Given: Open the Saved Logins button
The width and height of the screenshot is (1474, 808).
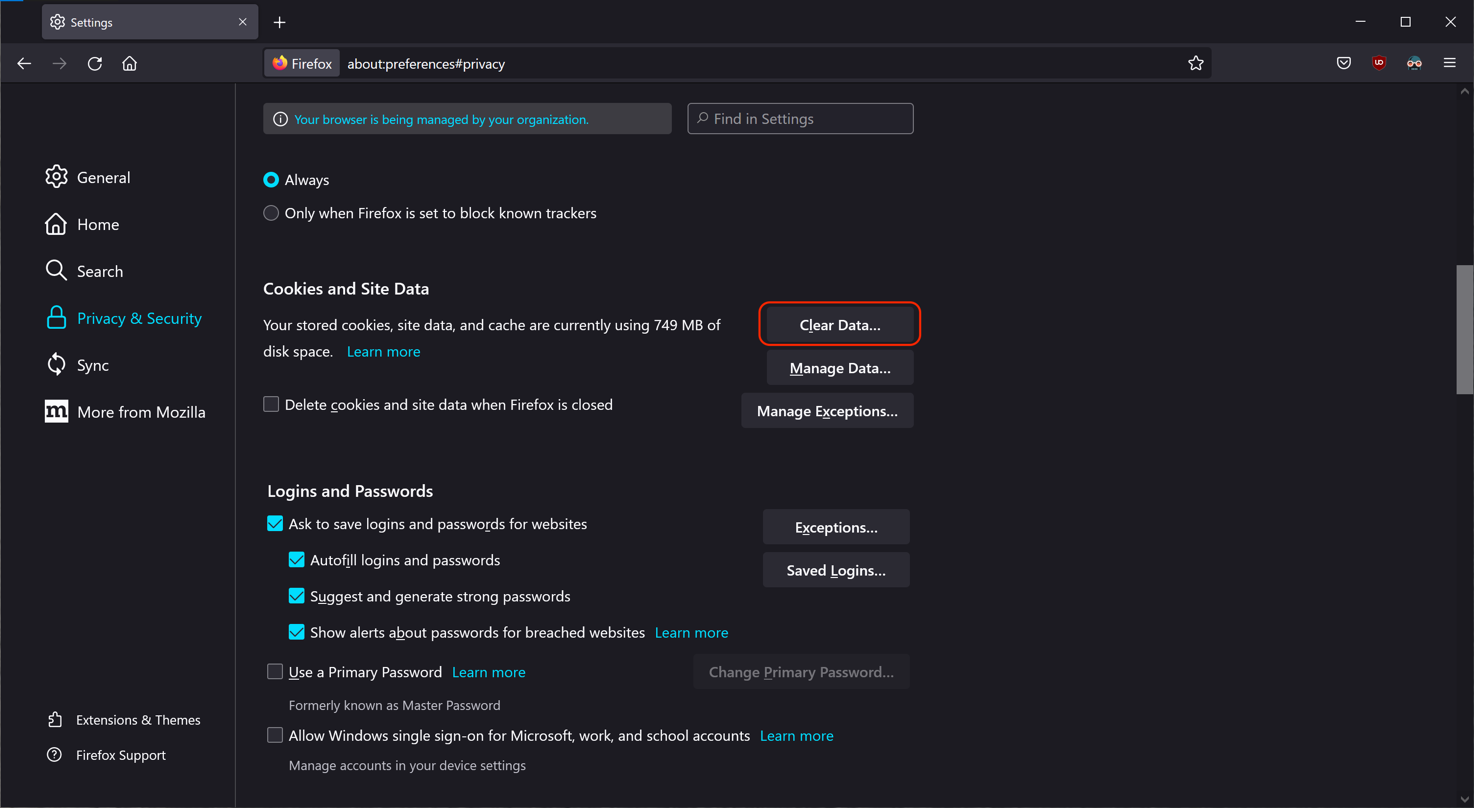Looking at the screenshot, I should point(836,570).
